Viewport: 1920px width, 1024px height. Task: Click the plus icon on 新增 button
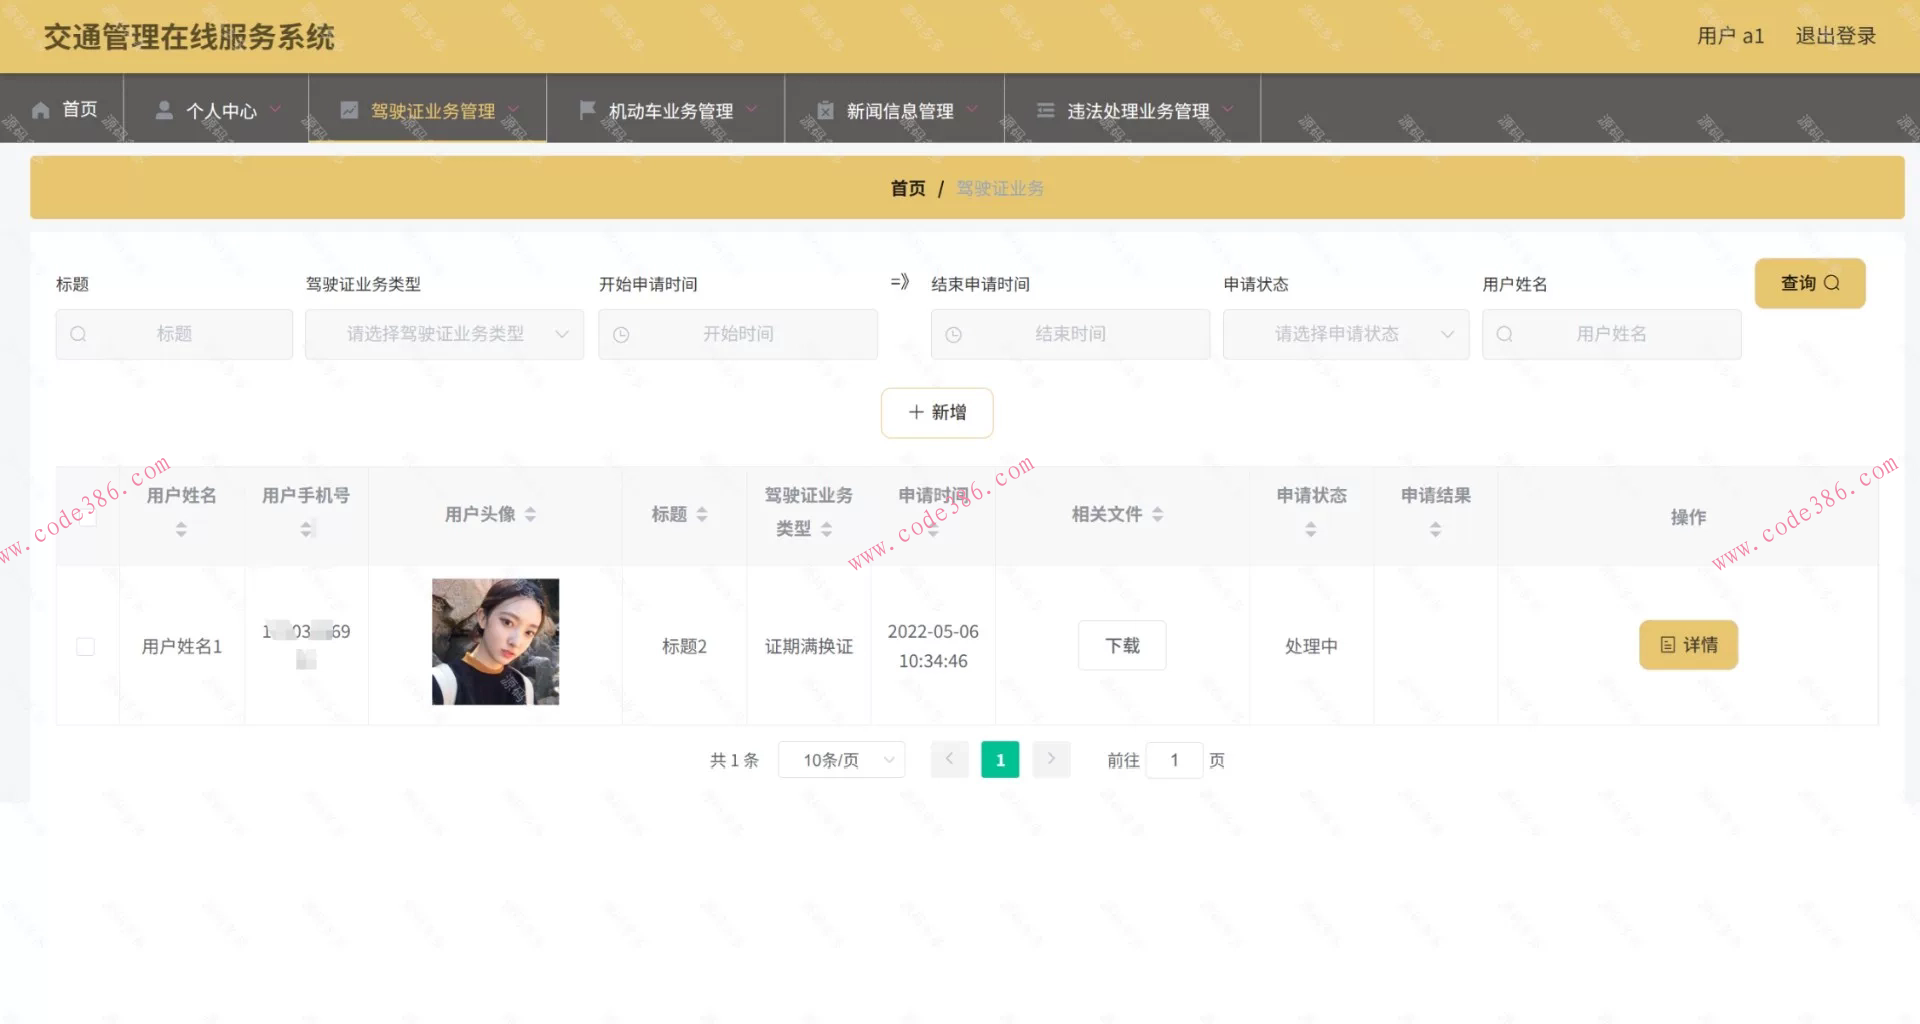coord(916,412)
